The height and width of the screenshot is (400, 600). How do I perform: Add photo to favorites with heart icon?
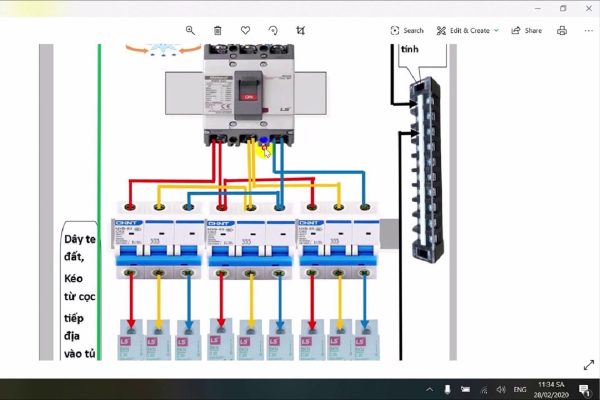pyautogui.click(x=245, y=30)
